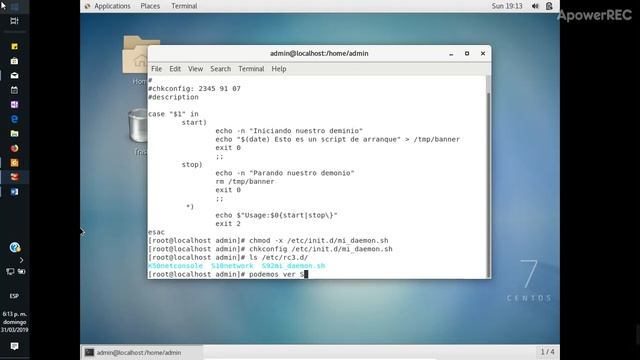
Task: Open Windows Task View icon
Action: (x=14, y=21)
